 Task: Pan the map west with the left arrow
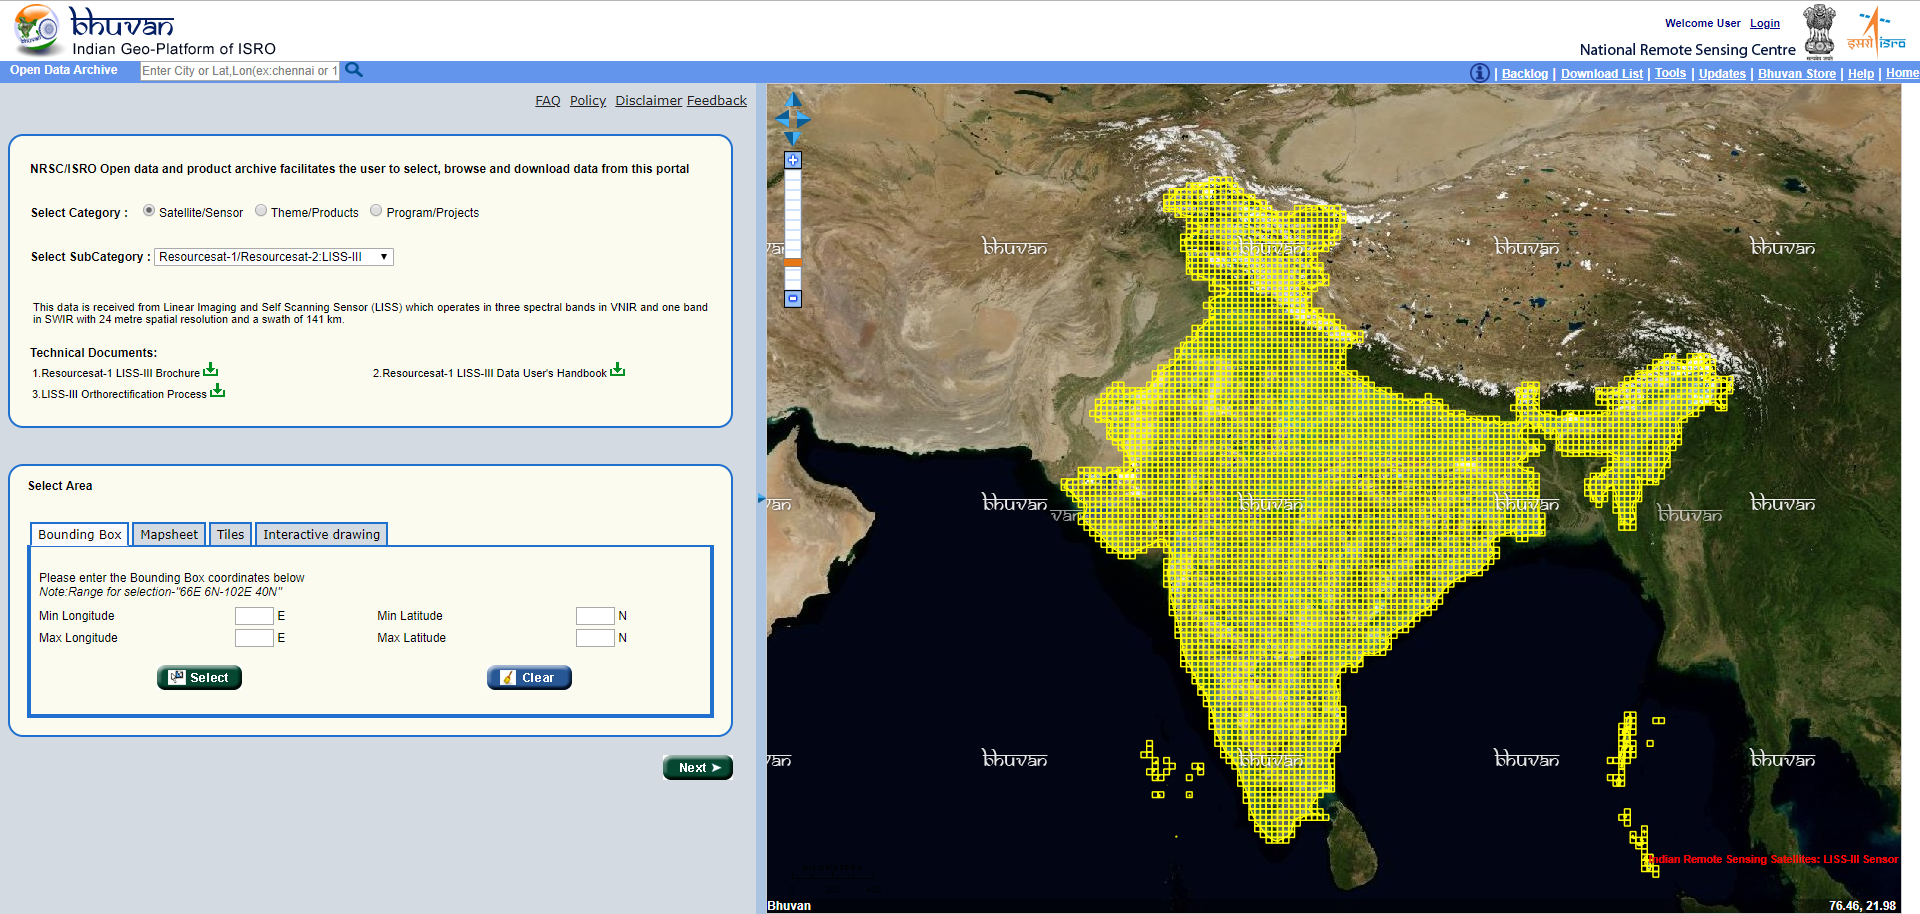click(782, 119)
